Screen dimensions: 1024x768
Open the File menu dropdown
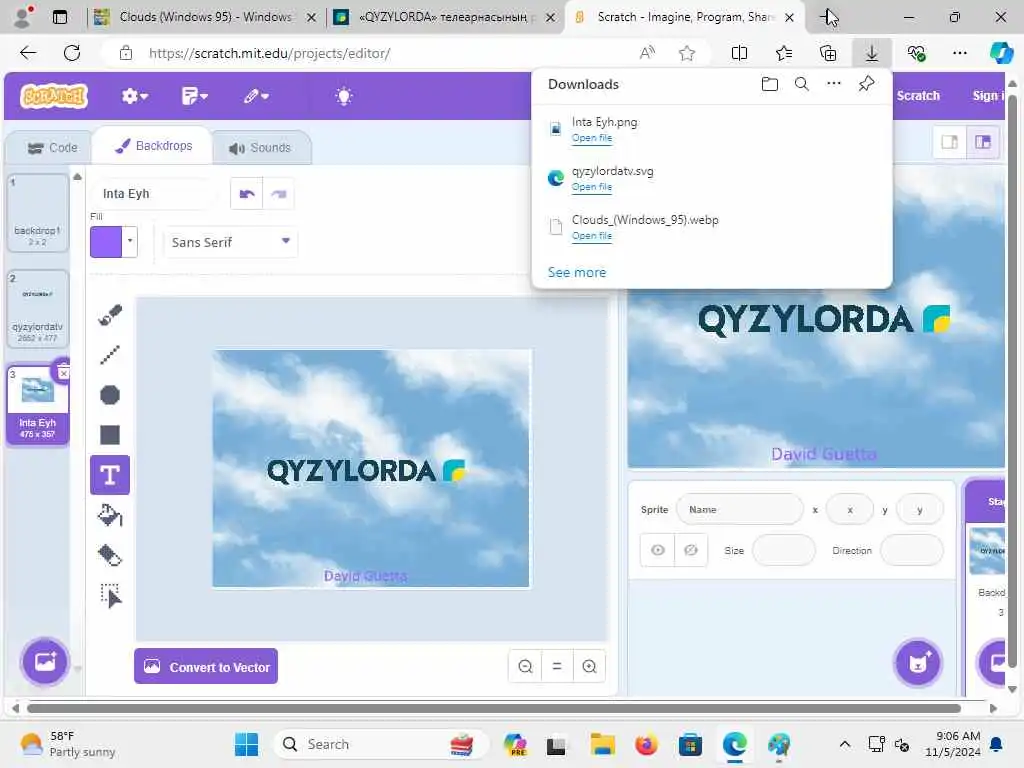pyautogui.click(x=195, y=96)
